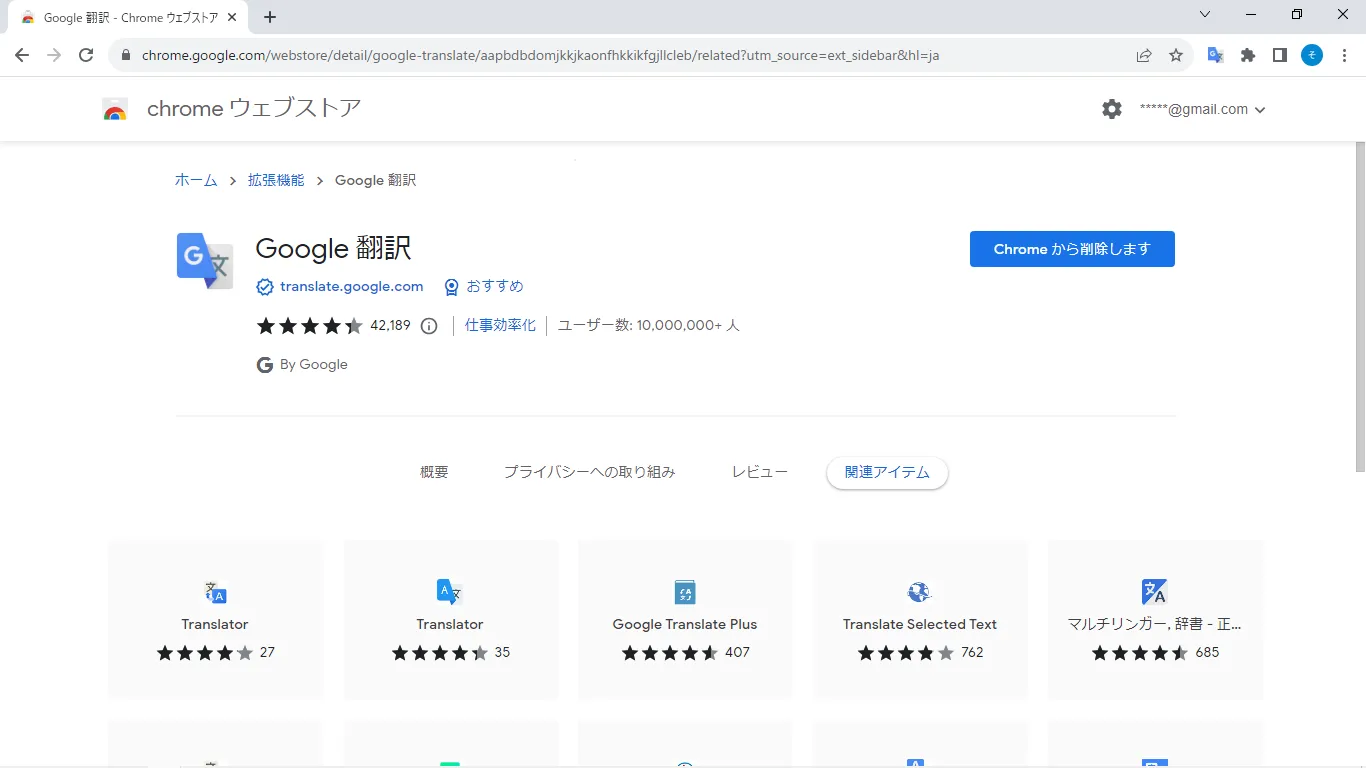Screen dimensions: 1366x768
Task: Click the 拡張機能 breadcrumb link
Action: pyautogui.click(x=276, y=180)
